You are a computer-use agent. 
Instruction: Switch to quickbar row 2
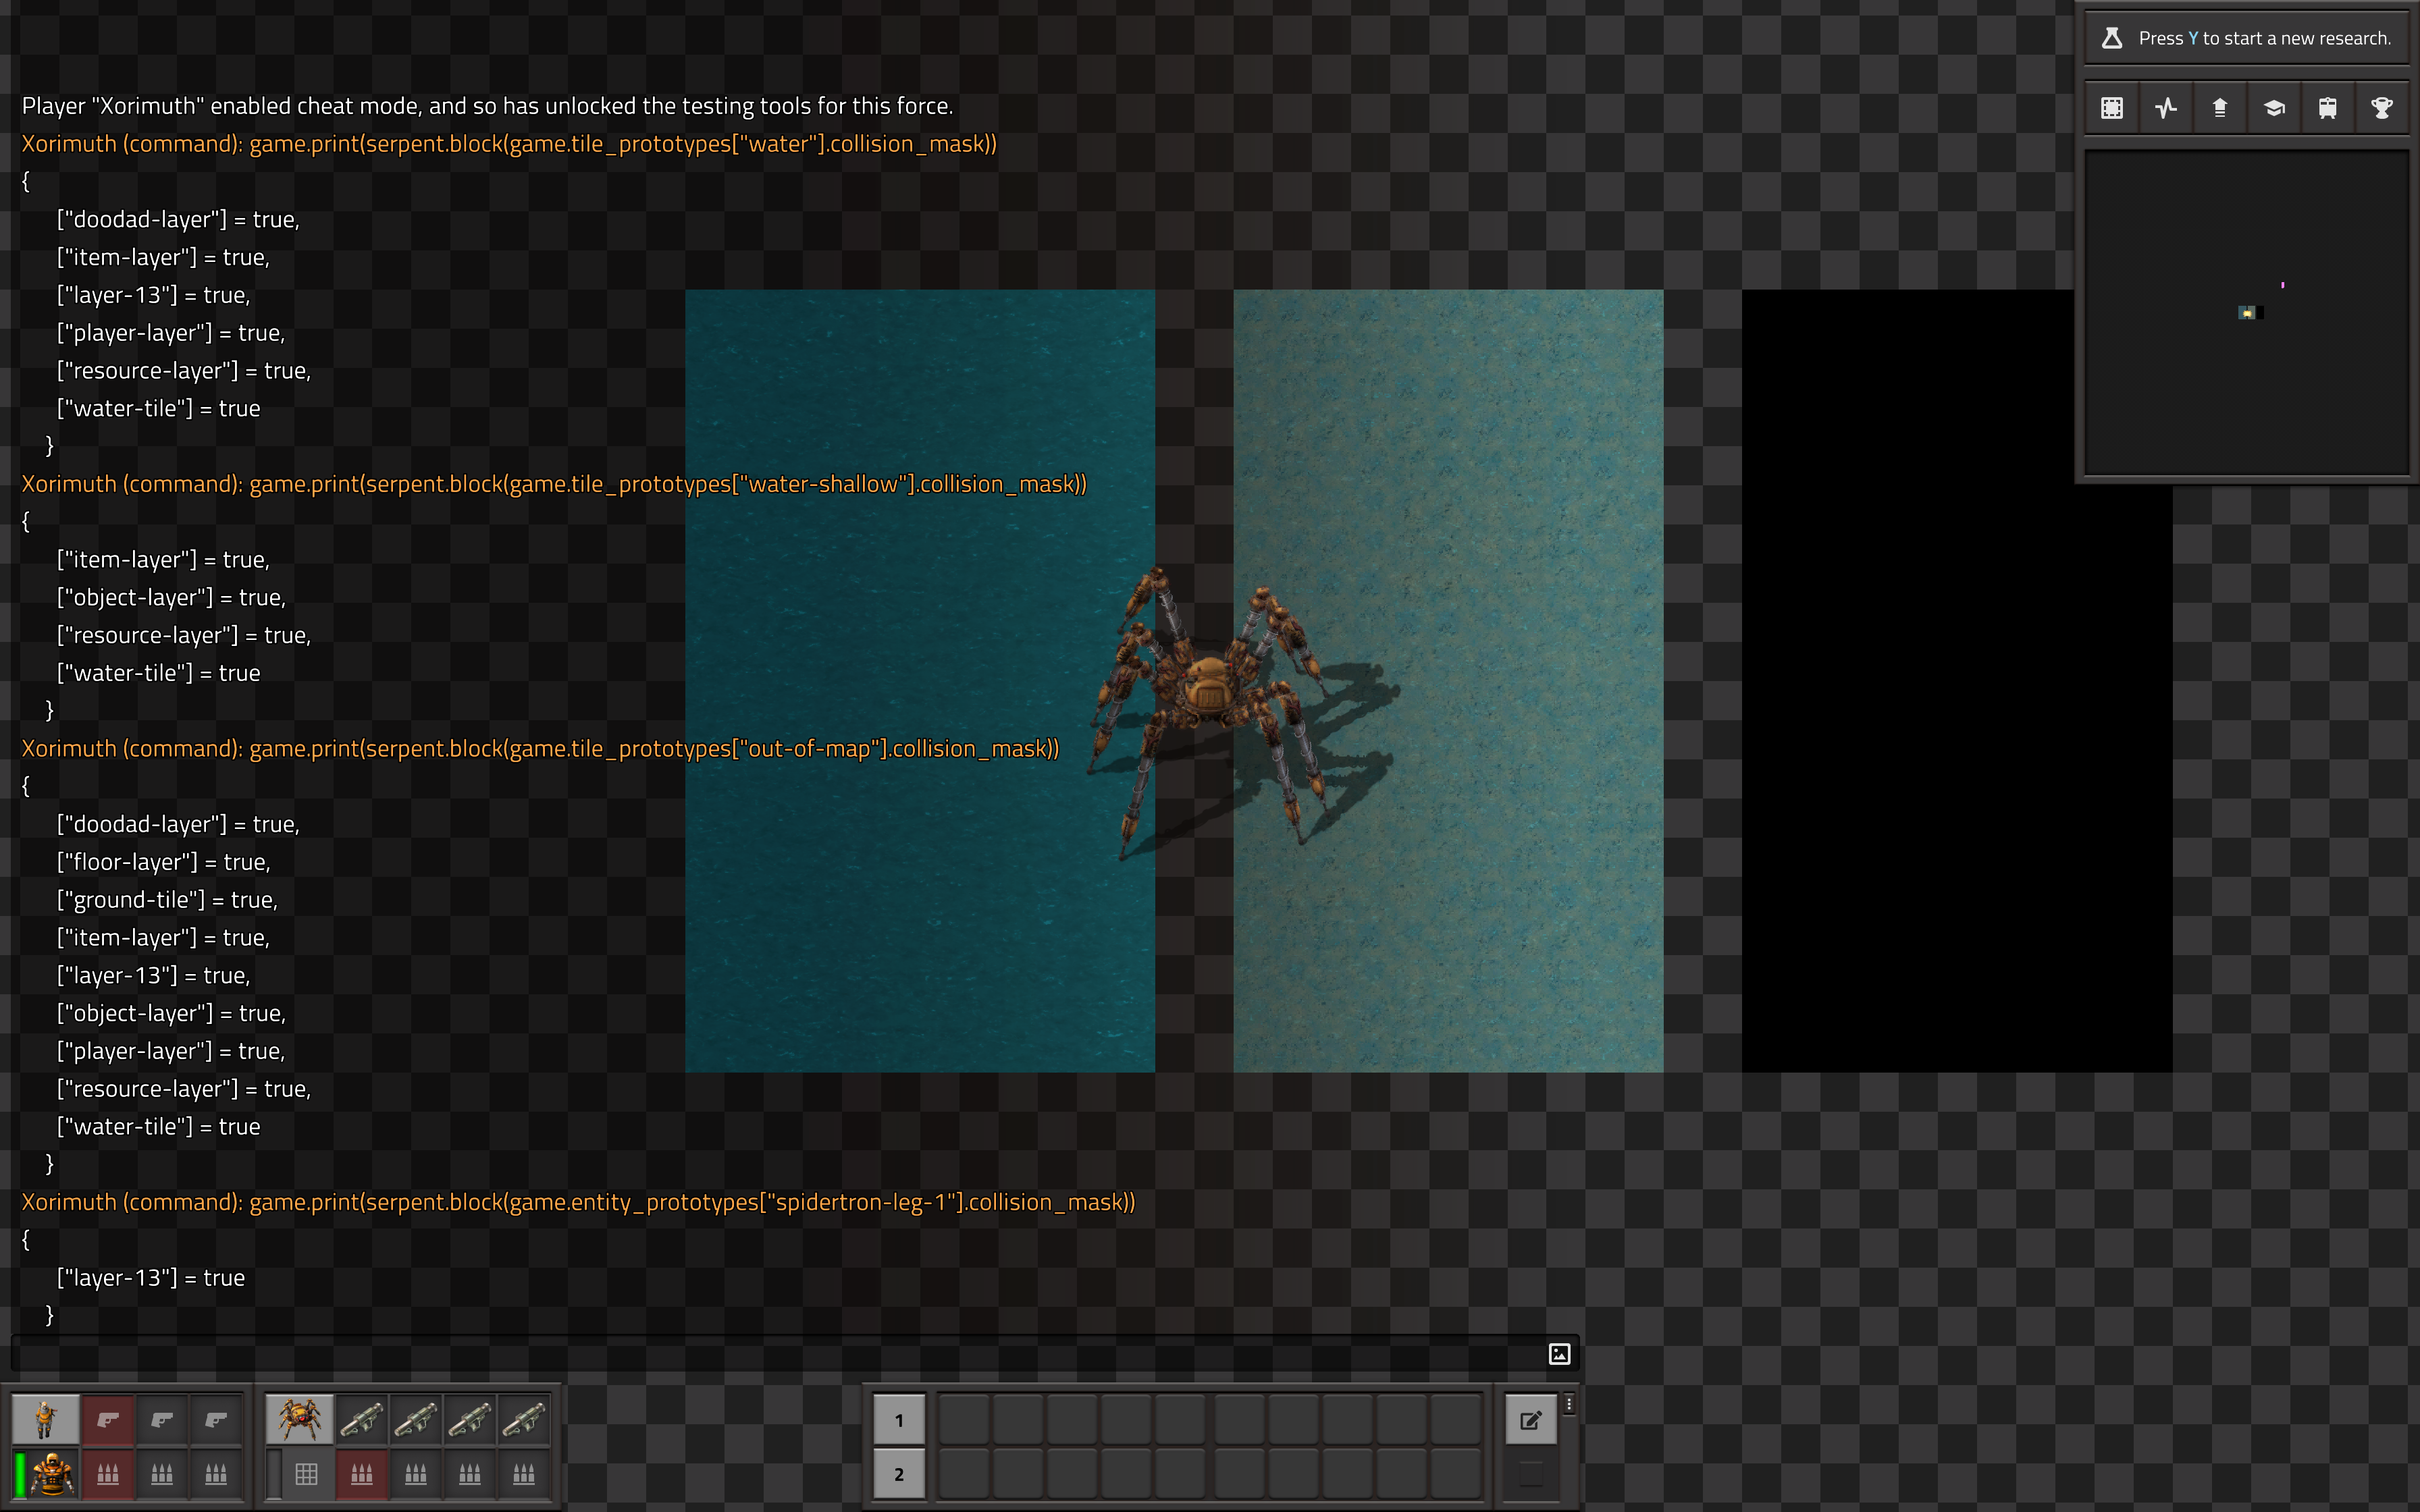click(x=898, y=1474)
